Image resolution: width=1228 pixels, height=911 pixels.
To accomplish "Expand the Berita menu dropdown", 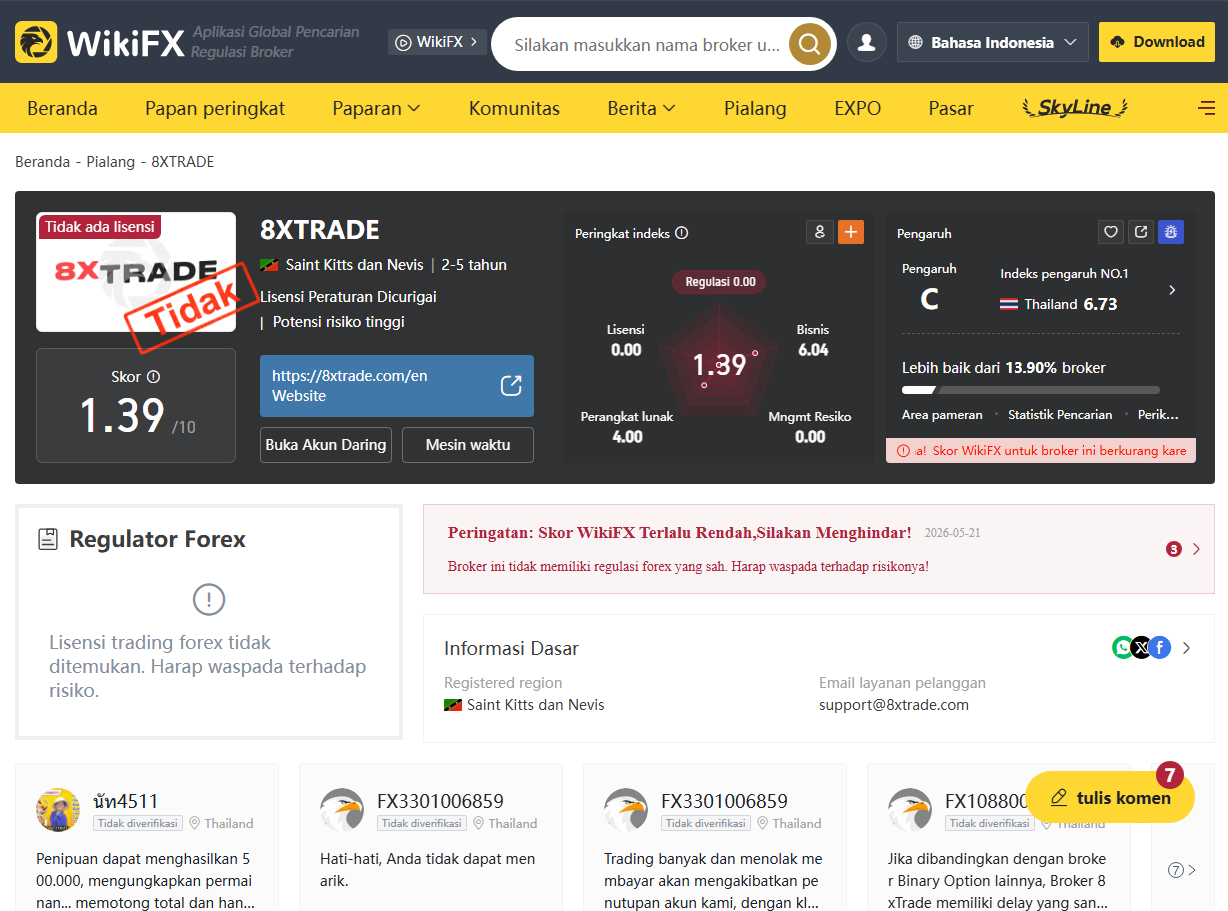I will tap(641, 108).
